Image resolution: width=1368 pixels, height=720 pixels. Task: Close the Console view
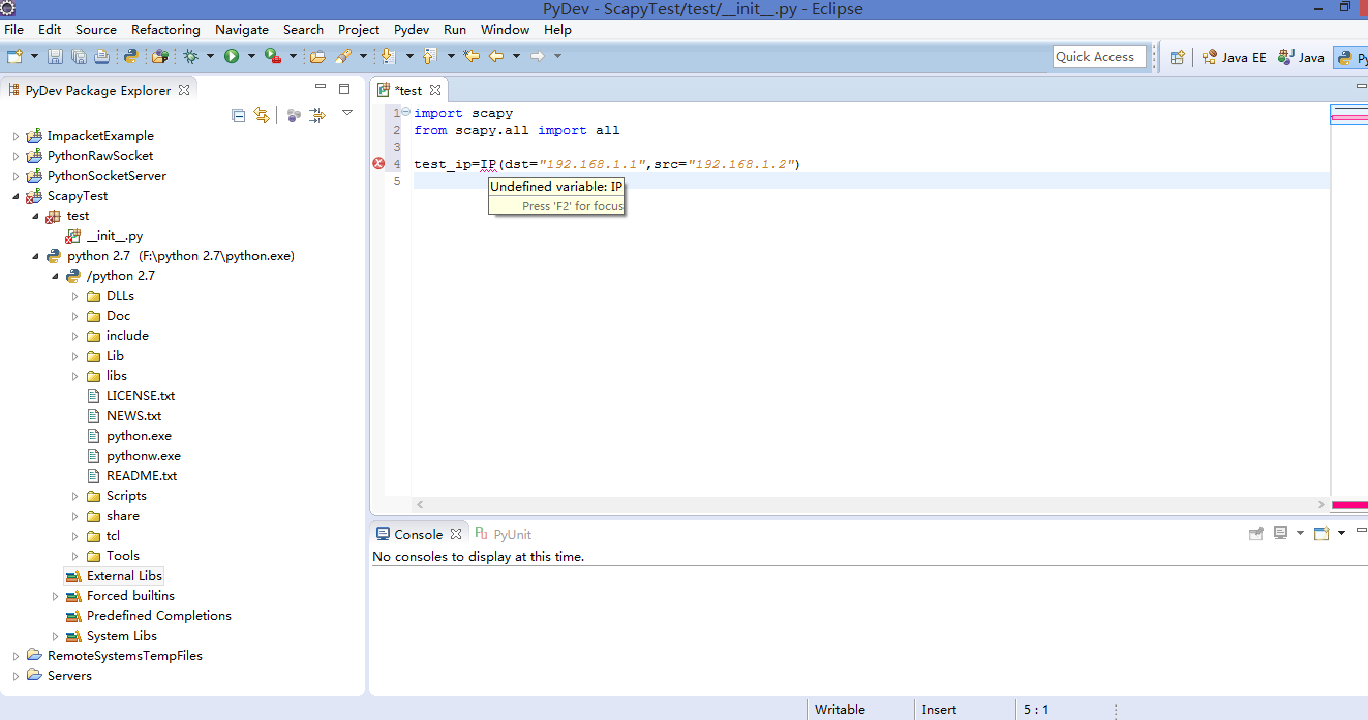pos(456,534)
